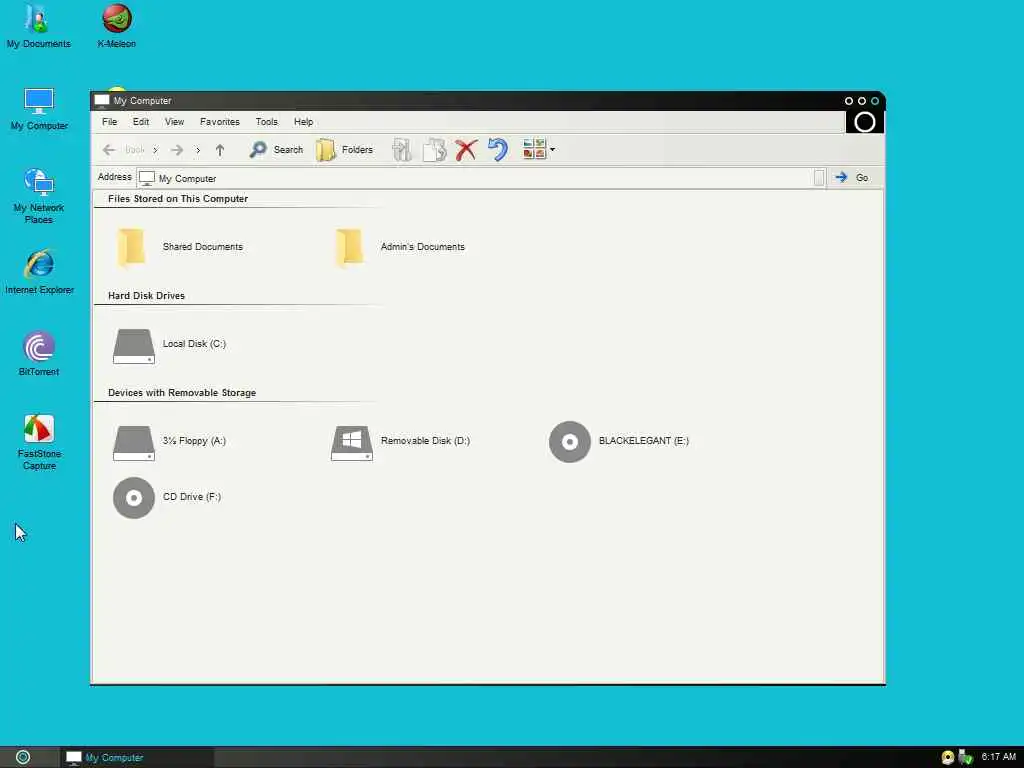Select Removable Disk (D:) icon
Screen dimensions: 1024x768
(352, 443)
